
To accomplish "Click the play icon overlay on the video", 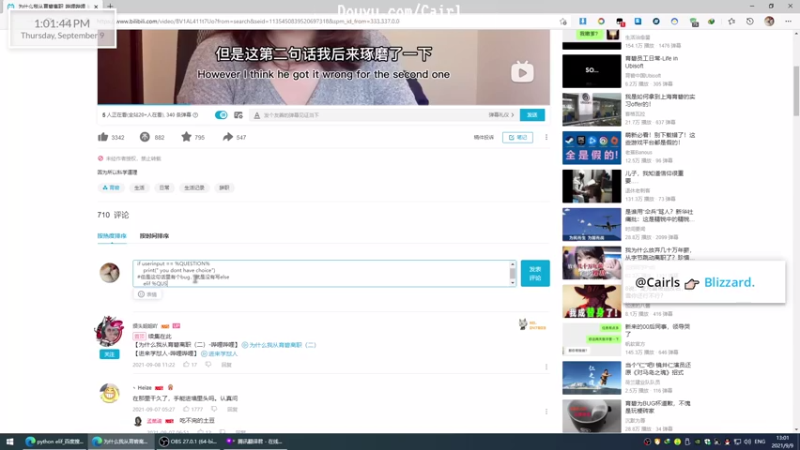I will click(x=522, y=72).
